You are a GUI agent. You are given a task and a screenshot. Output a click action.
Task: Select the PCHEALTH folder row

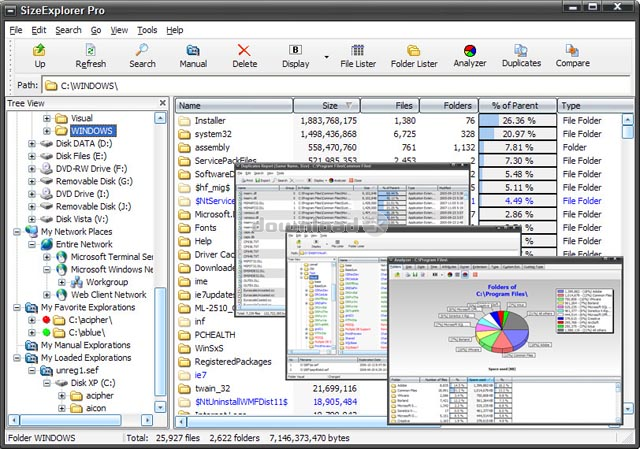point(215,335)
